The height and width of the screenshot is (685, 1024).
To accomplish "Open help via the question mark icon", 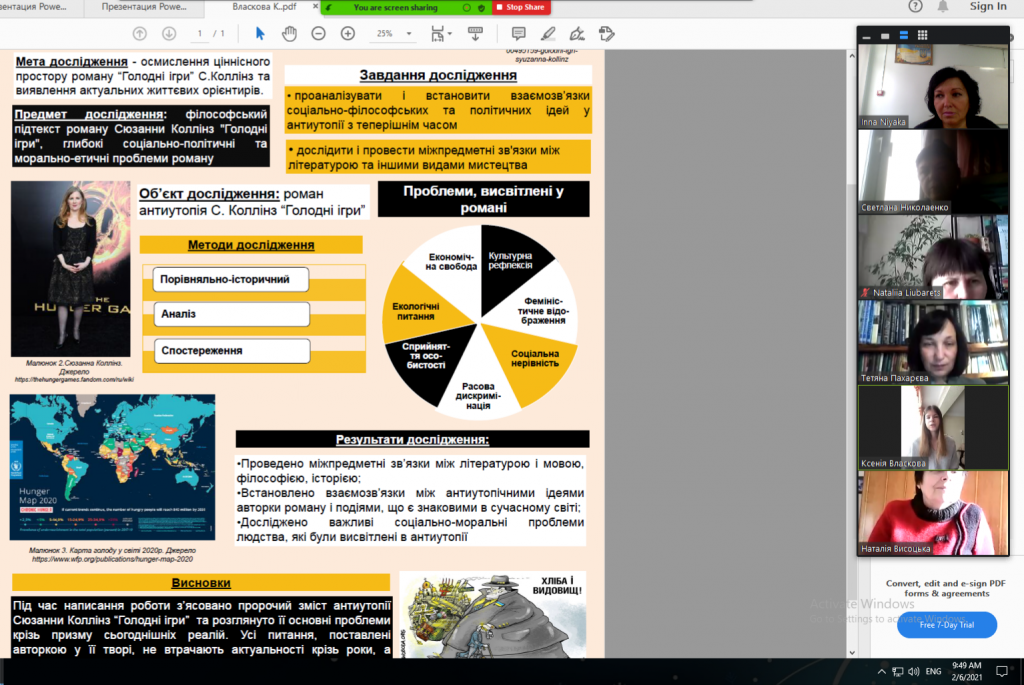I will (916, 7).
